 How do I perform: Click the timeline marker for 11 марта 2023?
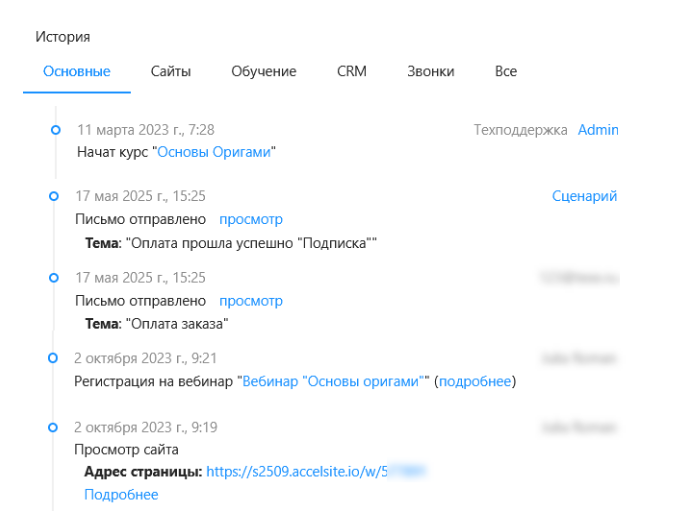pyautogui.click(x=56, y=129)
